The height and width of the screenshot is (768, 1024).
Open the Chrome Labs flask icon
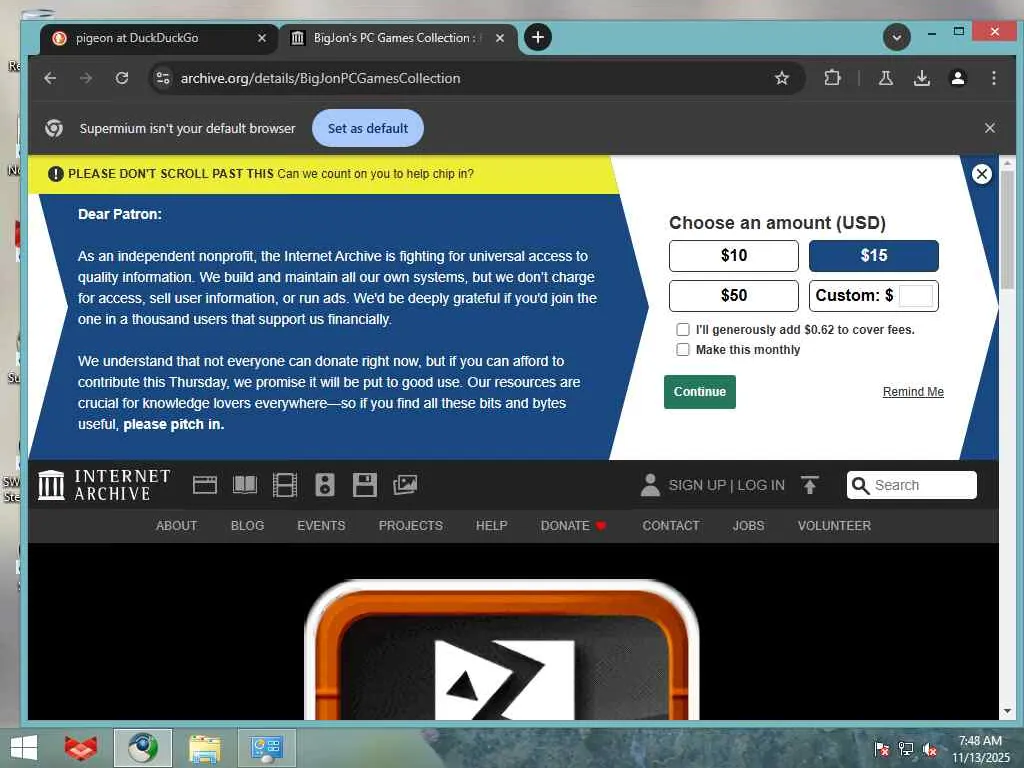886,78
